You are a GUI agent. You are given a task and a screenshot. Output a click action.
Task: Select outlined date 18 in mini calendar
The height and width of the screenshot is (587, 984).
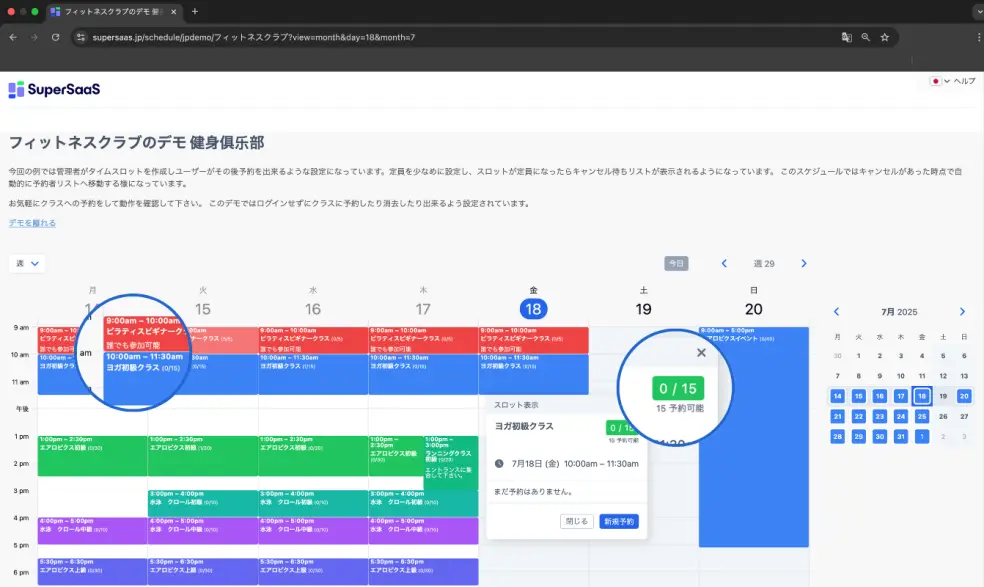click(x=922, y=396)
